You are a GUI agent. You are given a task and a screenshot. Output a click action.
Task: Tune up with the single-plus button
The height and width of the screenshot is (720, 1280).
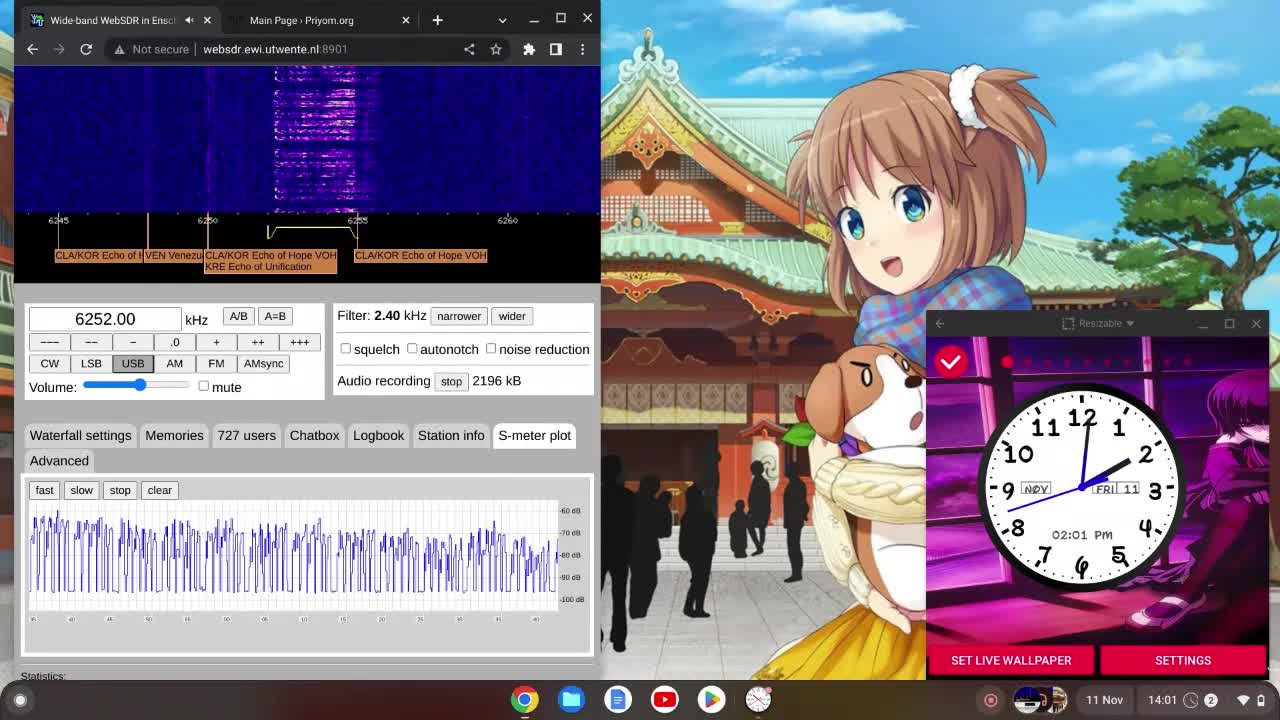216,342
